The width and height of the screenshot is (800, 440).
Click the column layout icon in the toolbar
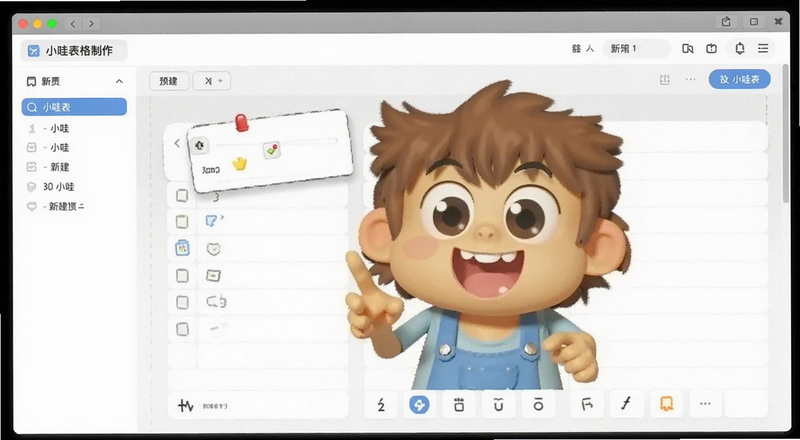point(664,80)
